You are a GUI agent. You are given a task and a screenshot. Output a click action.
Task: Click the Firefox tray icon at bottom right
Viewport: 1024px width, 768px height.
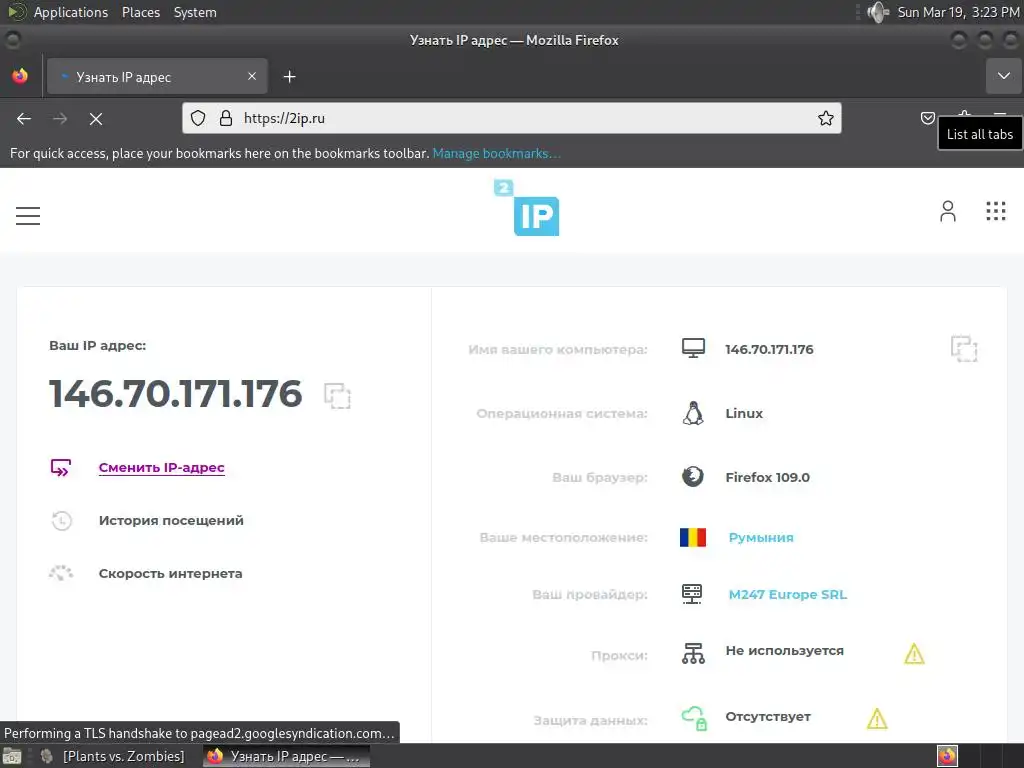coord(947,756)
